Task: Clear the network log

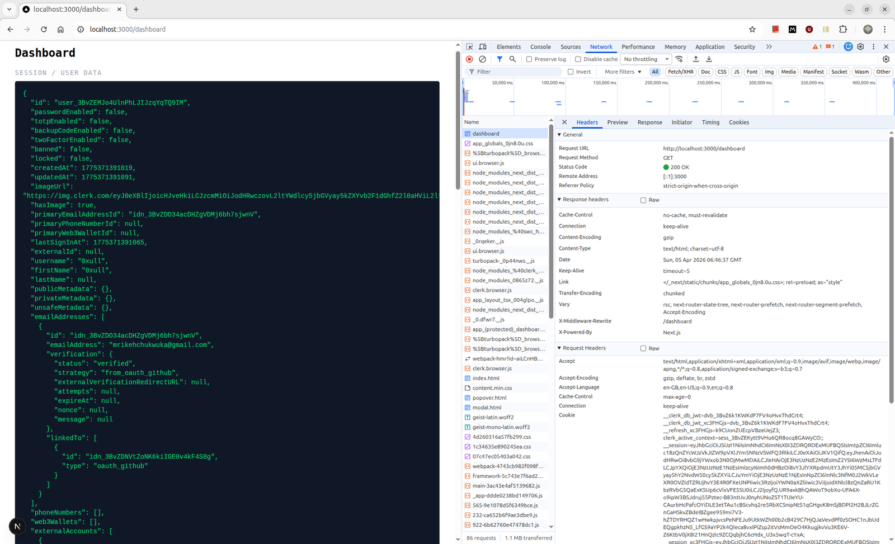Action: (482, 59)
